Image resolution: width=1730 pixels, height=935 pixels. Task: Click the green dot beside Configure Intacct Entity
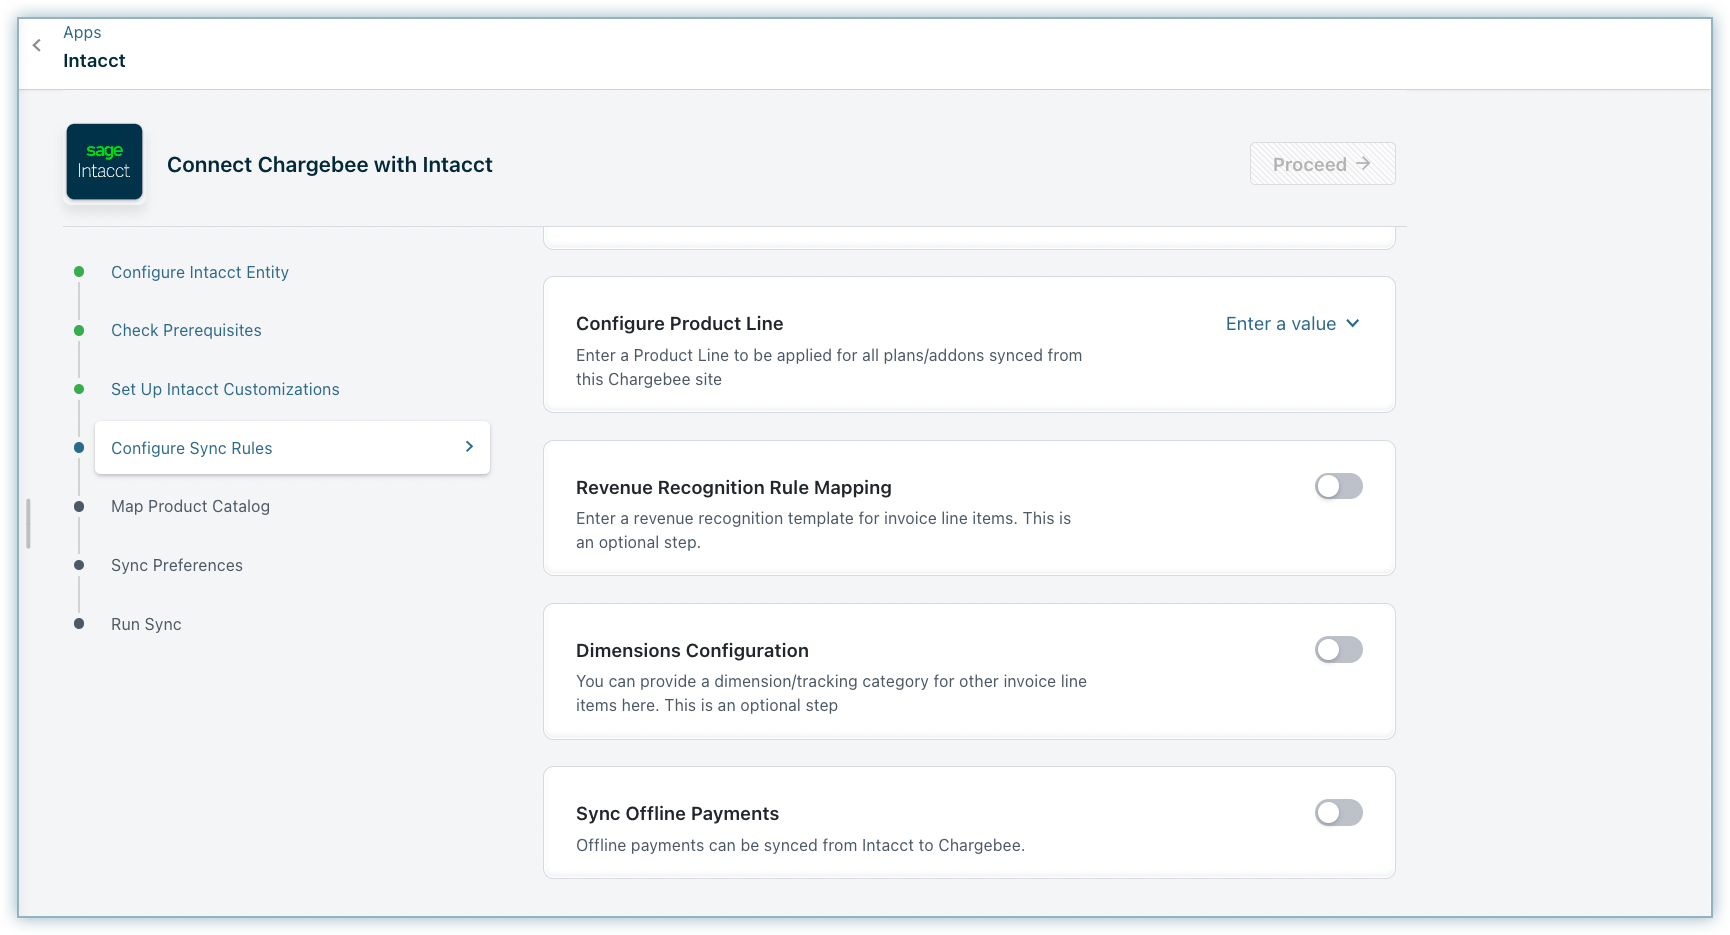[79, 272]
